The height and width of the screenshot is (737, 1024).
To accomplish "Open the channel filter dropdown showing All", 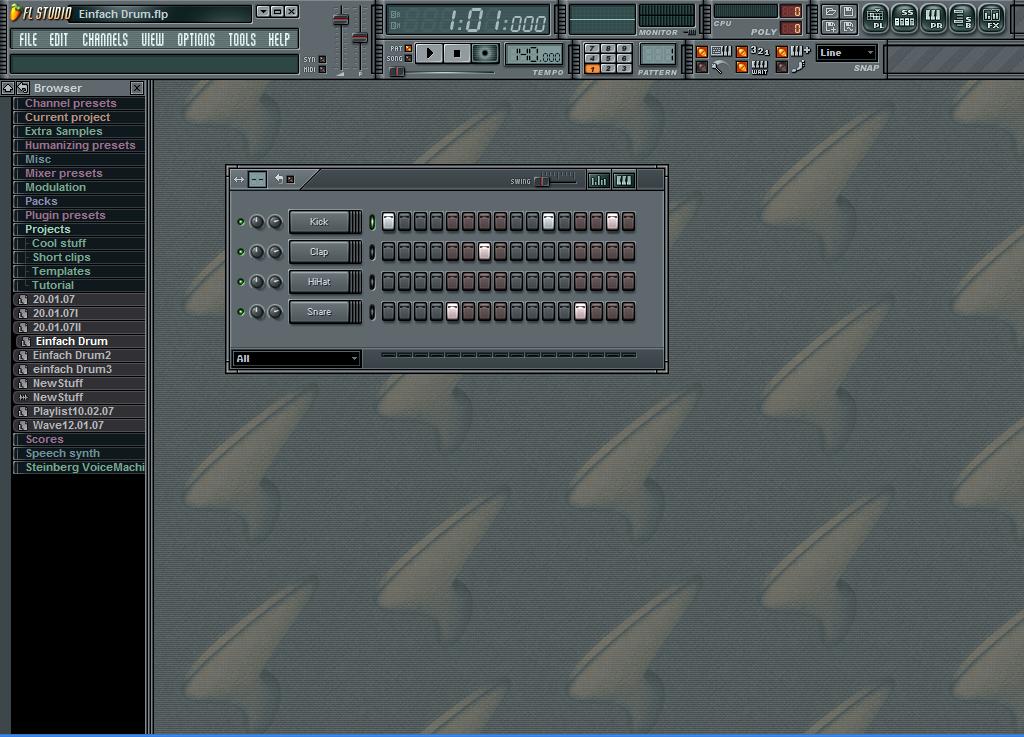I will pyautogui.click(x=296, y=358).
